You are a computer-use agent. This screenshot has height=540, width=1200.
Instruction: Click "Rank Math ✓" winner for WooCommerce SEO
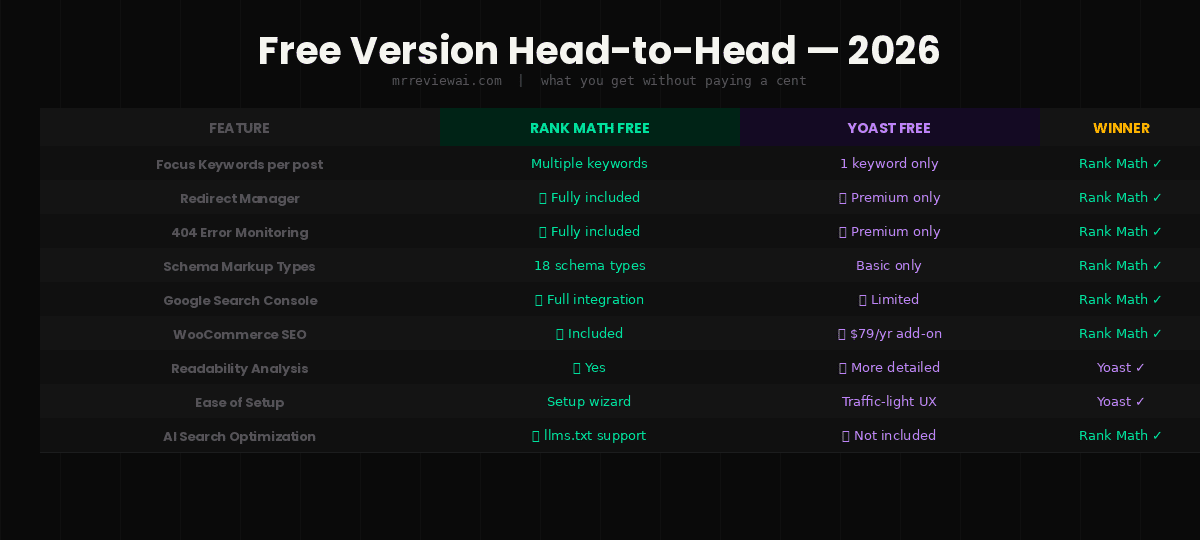pyautogui.click(x=1120, y=333)
